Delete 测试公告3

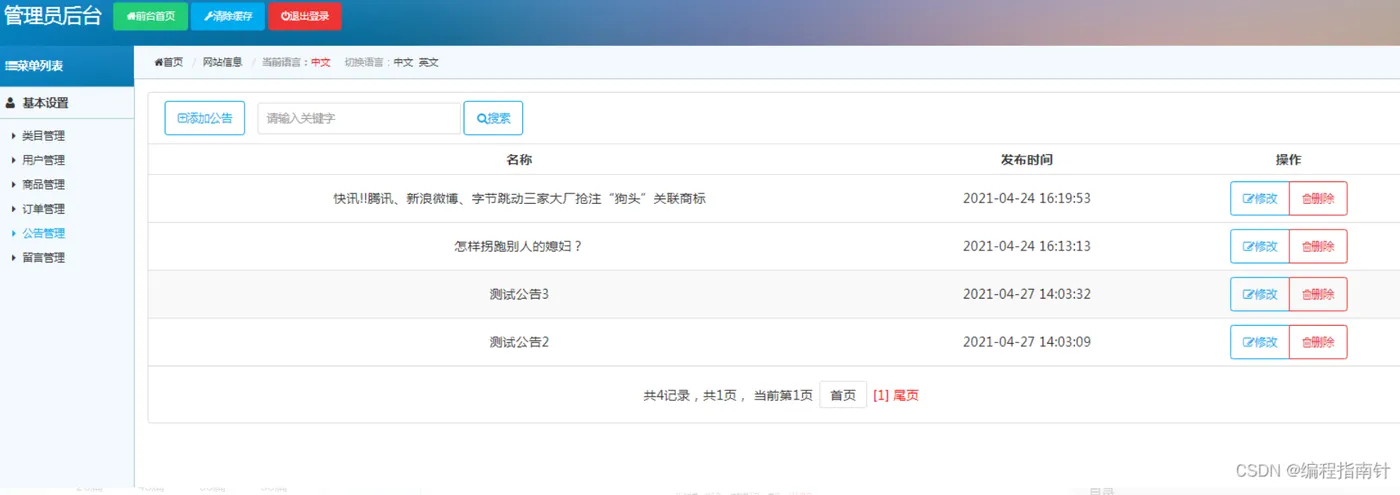point(1318,294)
